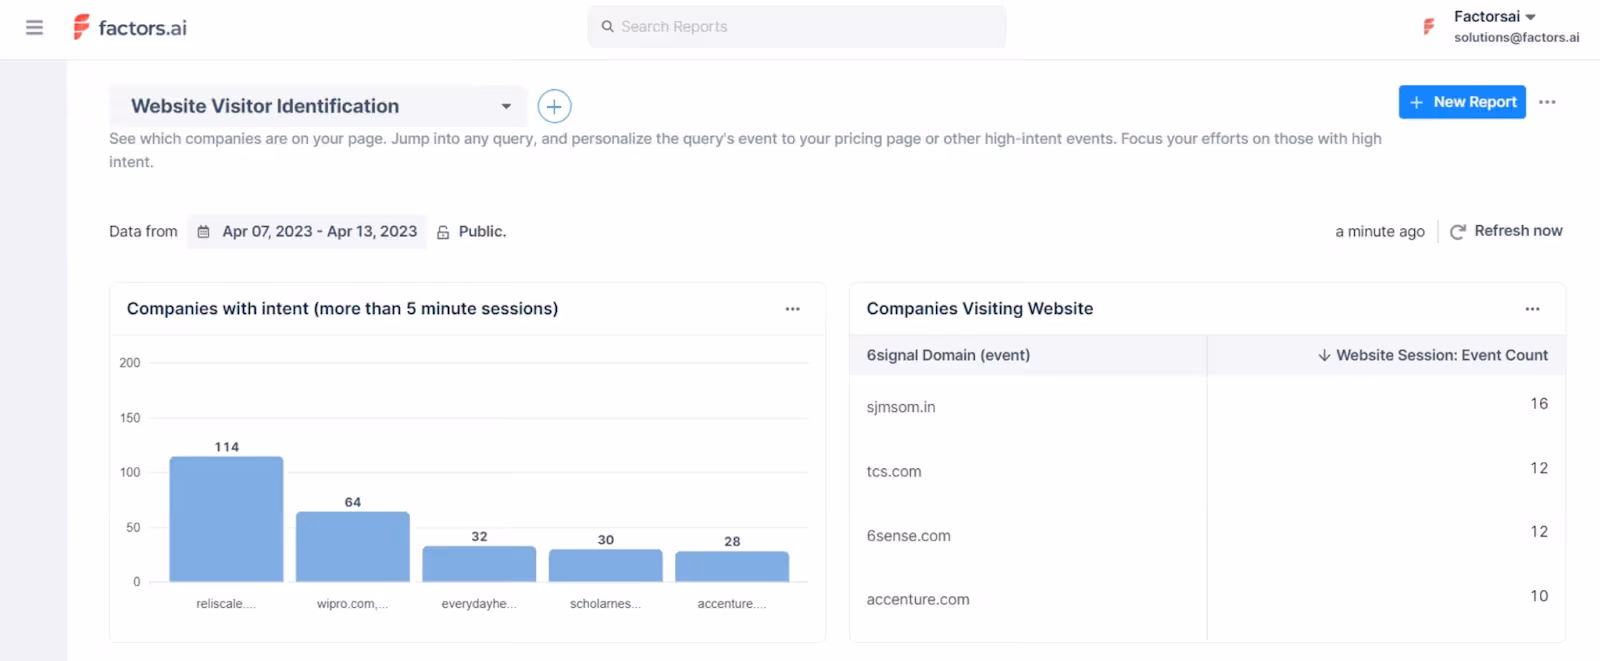Click the tcs.com table row
1600x661 pixels.
pos(1207,471)
